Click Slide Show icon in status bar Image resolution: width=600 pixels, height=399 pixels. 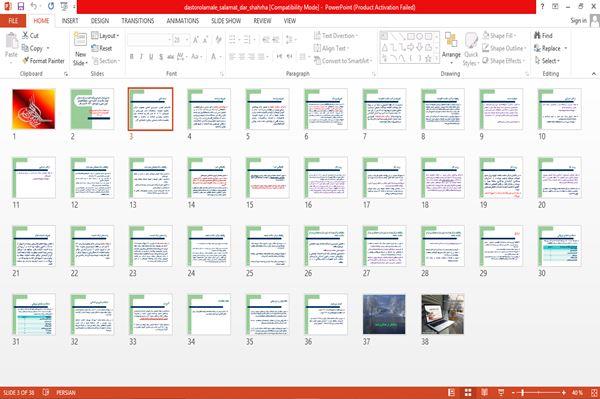(501, 392)
